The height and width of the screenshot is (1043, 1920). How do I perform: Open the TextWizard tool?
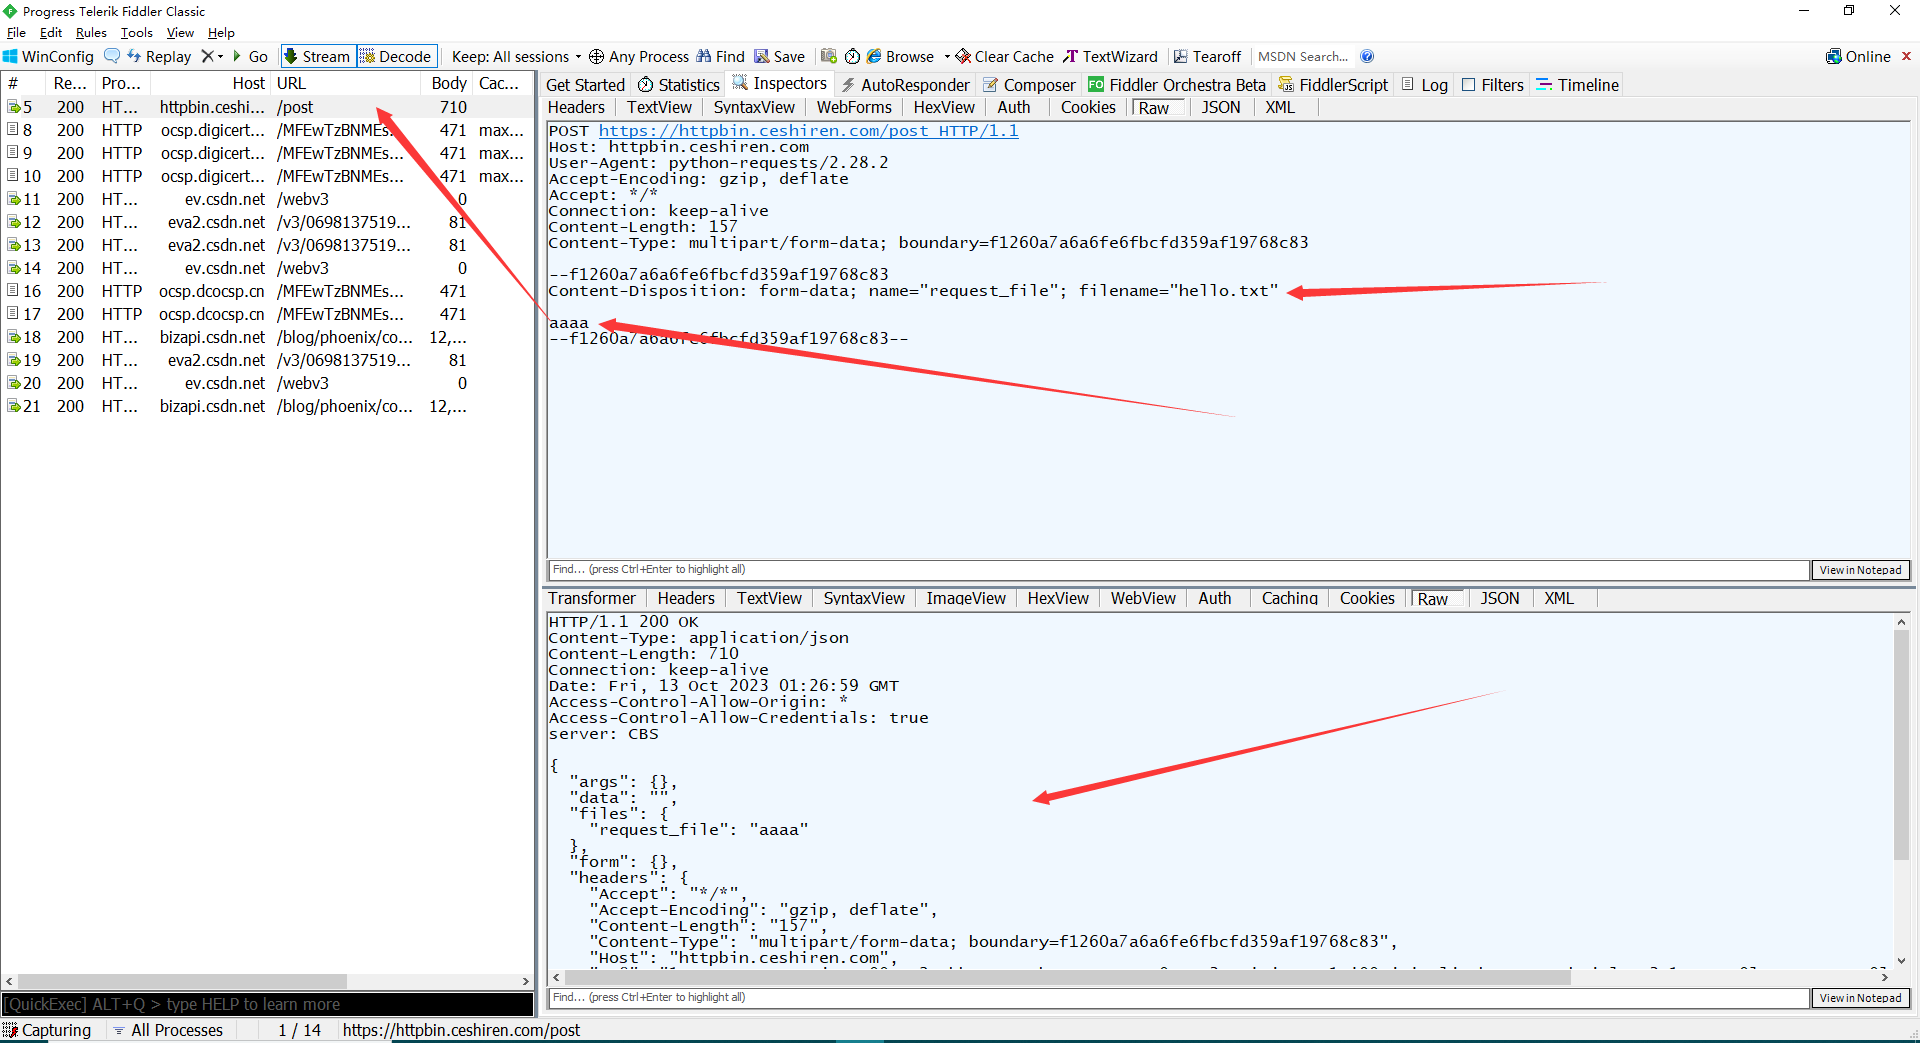(1110, 56)
